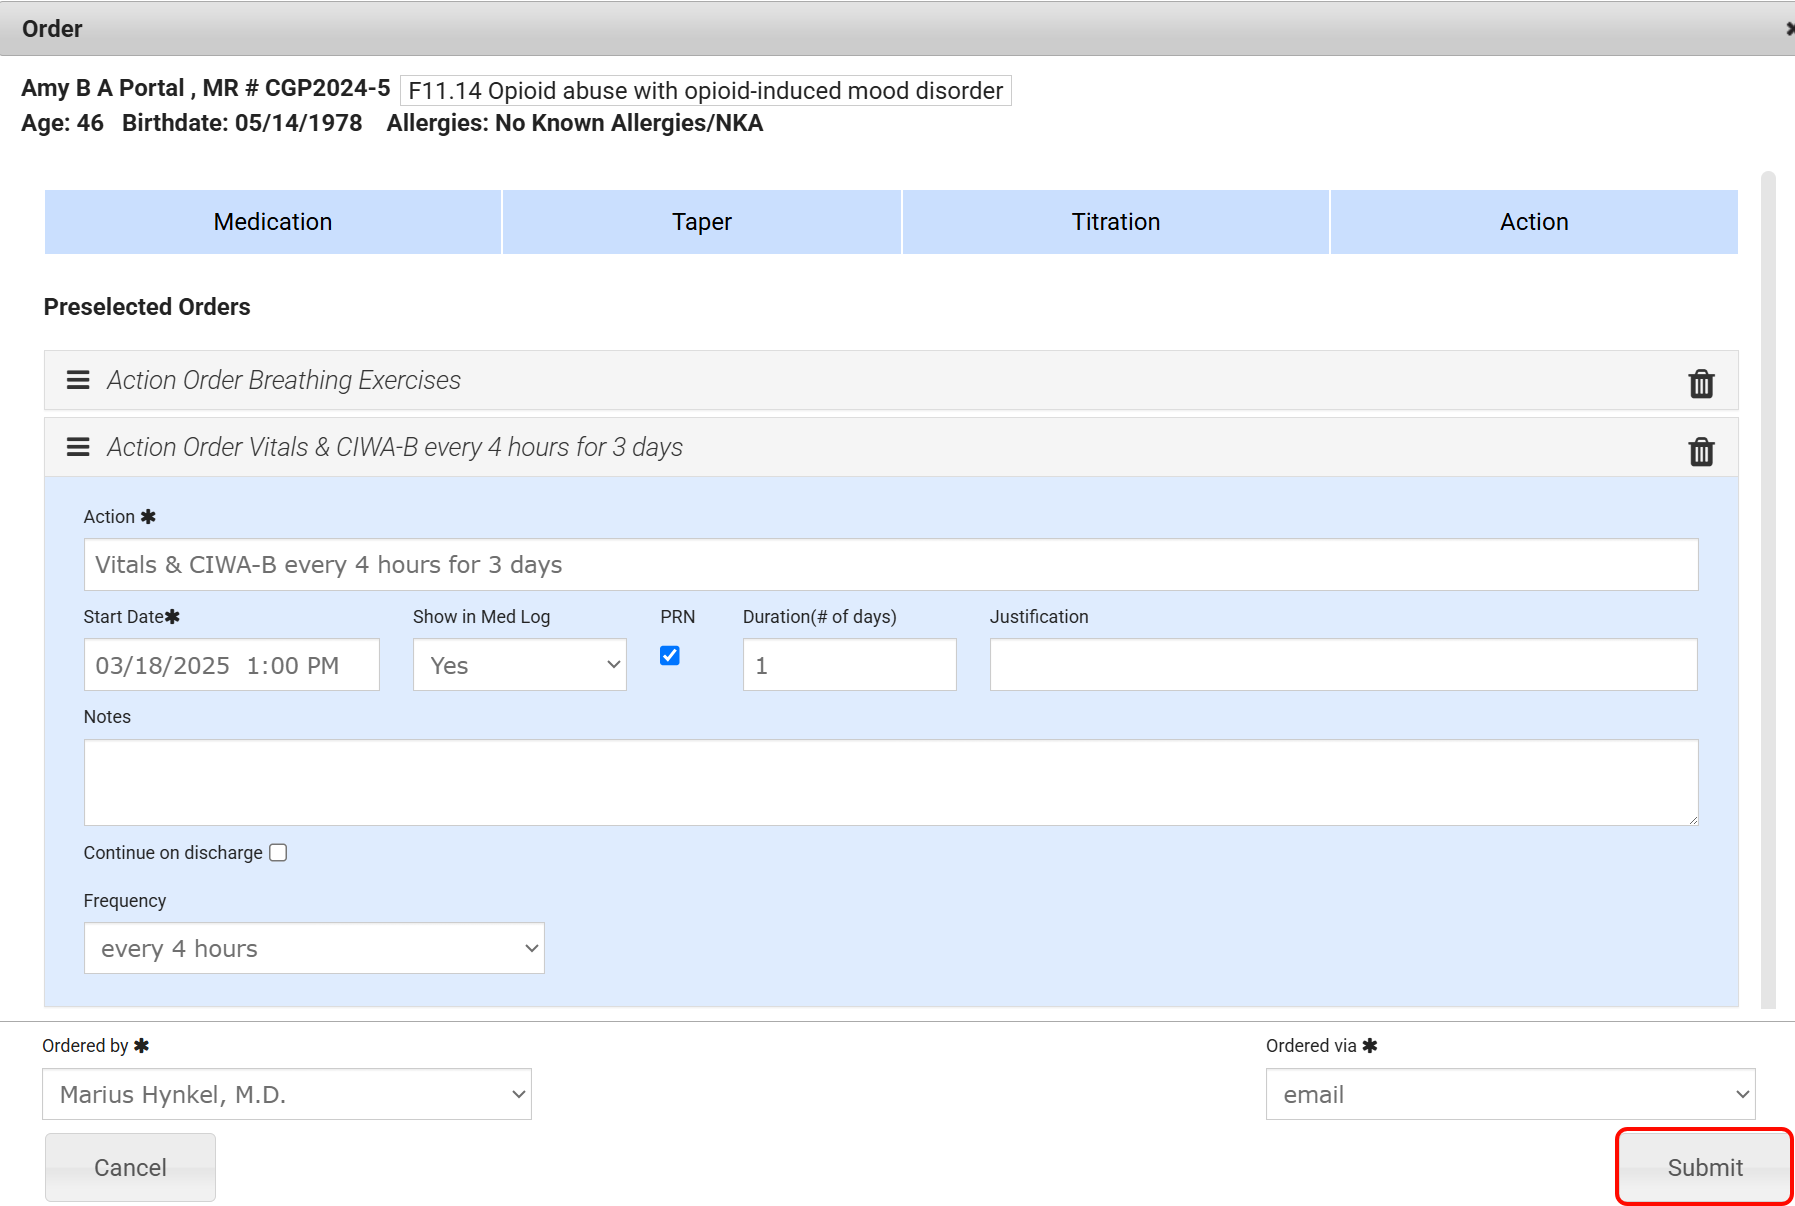Select the Action tab
This screenshot has height=1206, width=1795.
point(1533,222)
